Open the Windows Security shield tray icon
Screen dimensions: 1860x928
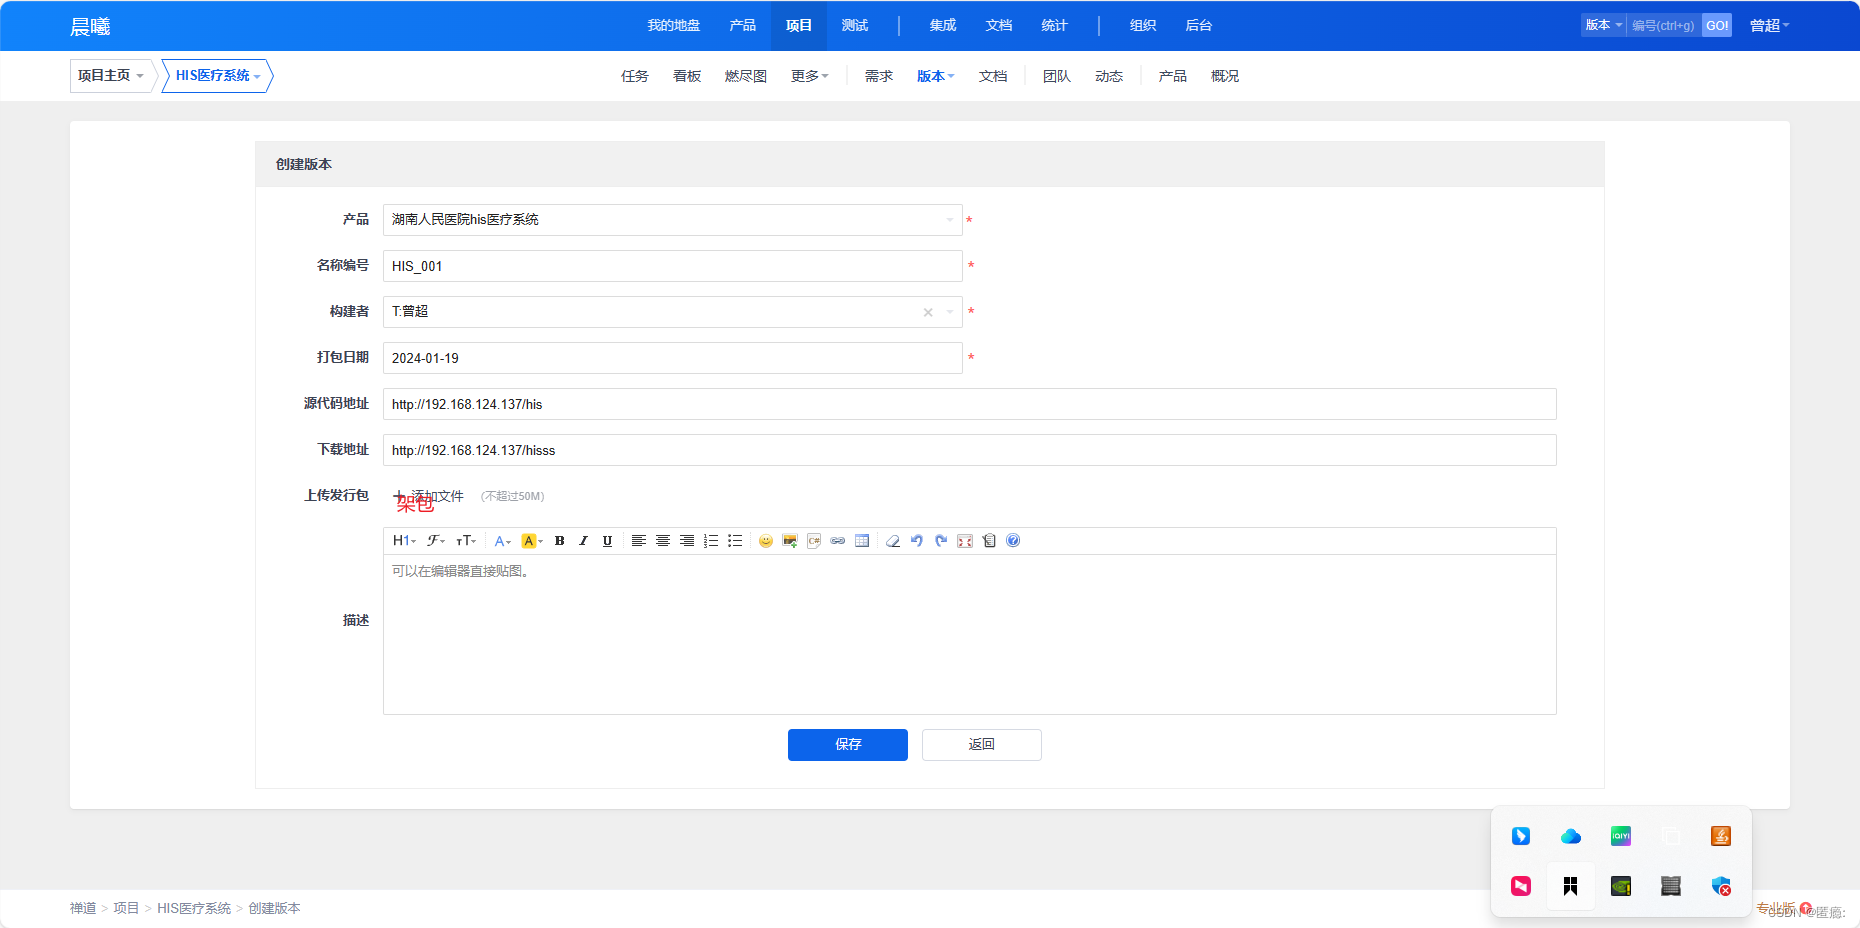(1721, 886)
